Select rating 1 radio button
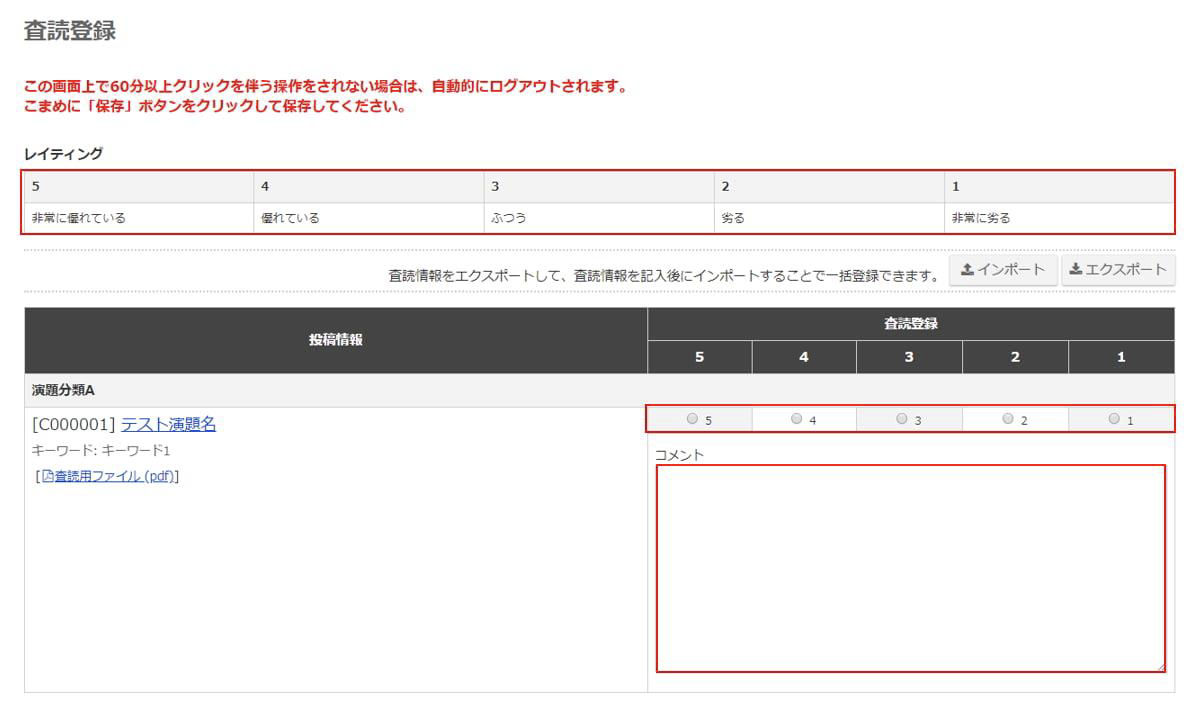1202x706 pixels. point(1113,420)
